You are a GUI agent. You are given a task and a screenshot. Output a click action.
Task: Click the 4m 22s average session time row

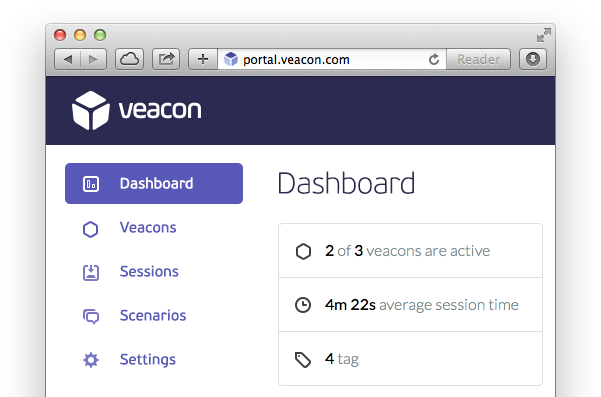pyautogui.click(x=410, y=305)
